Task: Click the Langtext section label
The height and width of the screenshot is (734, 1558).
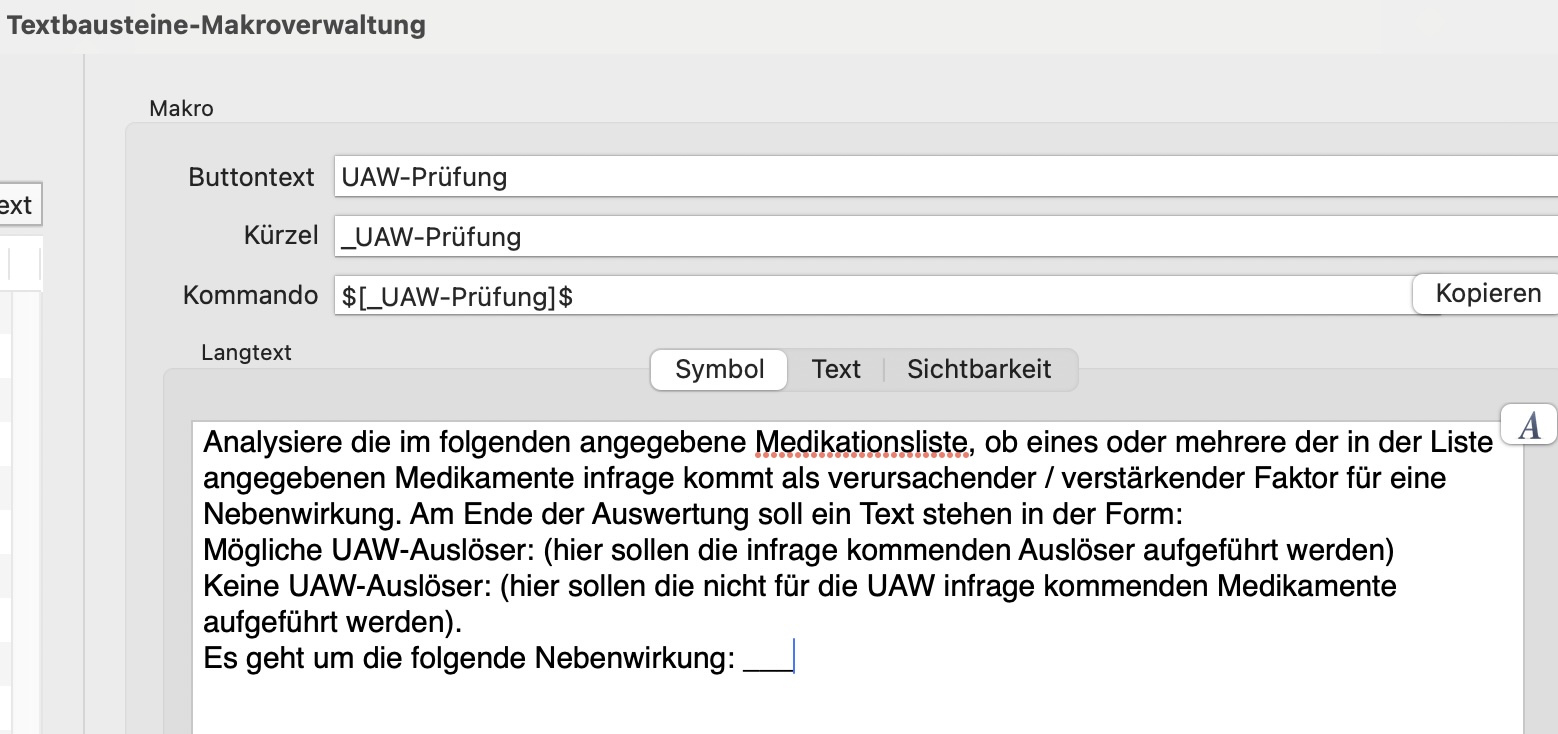Action: 246,353
